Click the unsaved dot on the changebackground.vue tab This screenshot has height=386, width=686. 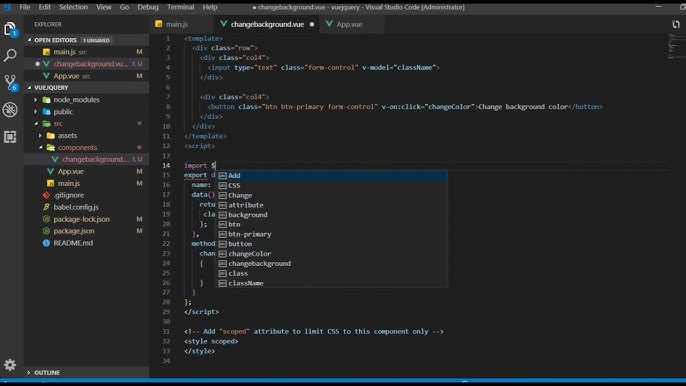pyautogui.click(x=312, y=25)
